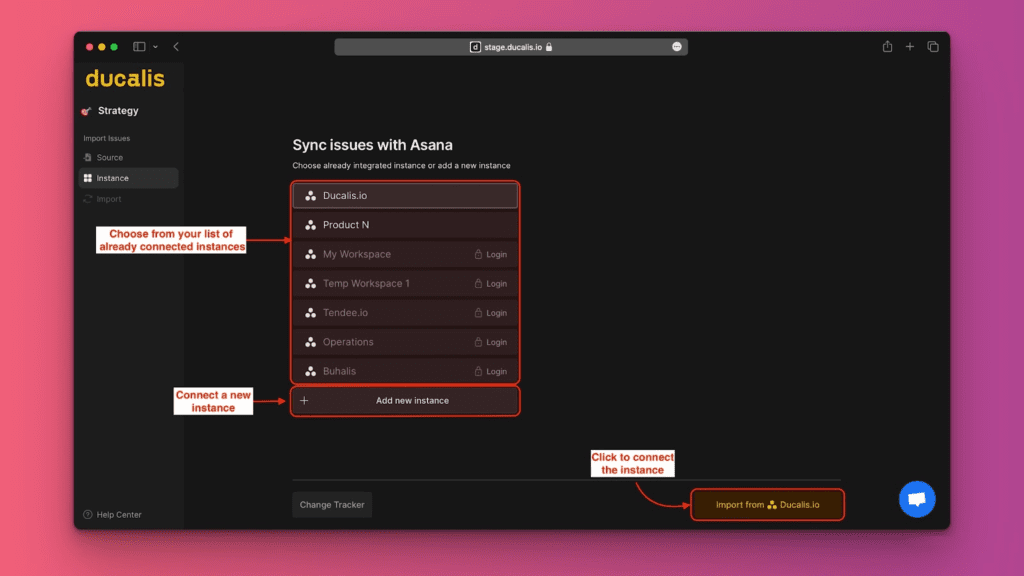Click the stage.ducalis.io address bar
The width and height of the screenshot is (1024, 576).
click(x=510, y=47)
